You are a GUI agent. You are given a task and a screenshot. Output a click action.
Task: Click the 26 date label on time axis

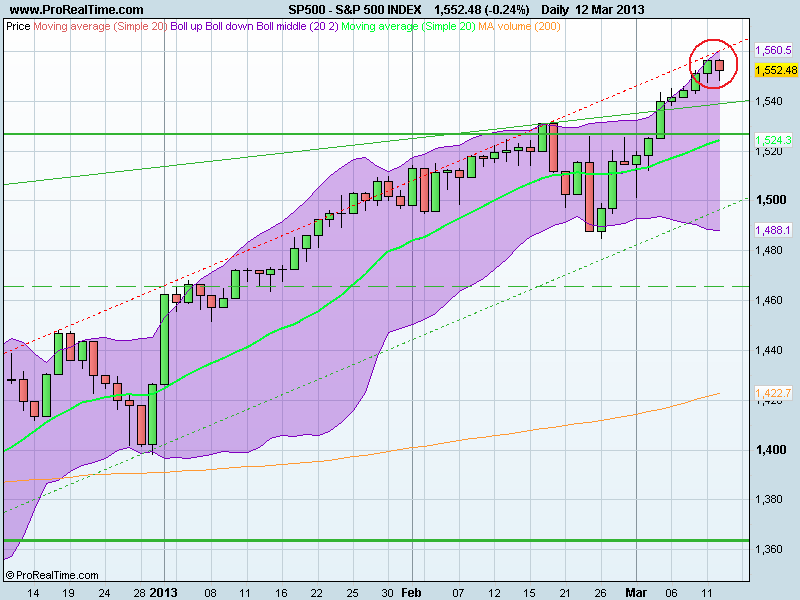point(601,593)
